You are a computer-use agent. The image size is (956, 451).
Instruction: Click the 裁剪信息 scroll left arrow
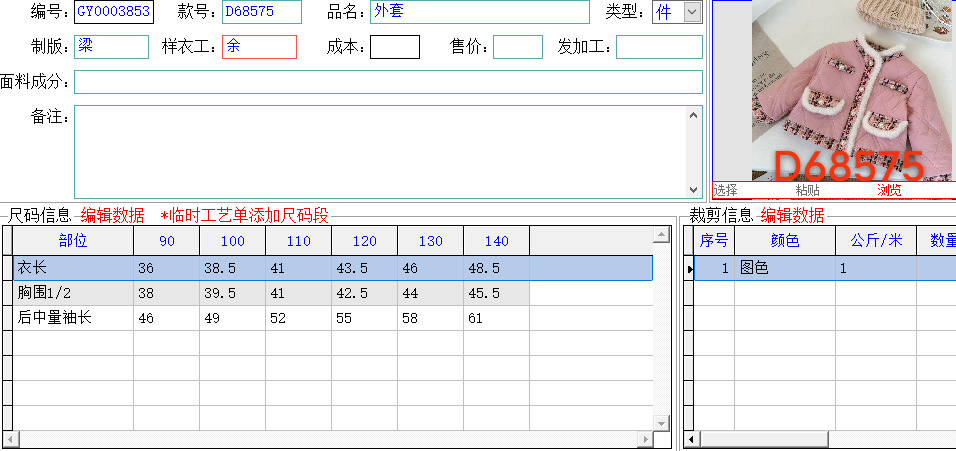point(691,439)
